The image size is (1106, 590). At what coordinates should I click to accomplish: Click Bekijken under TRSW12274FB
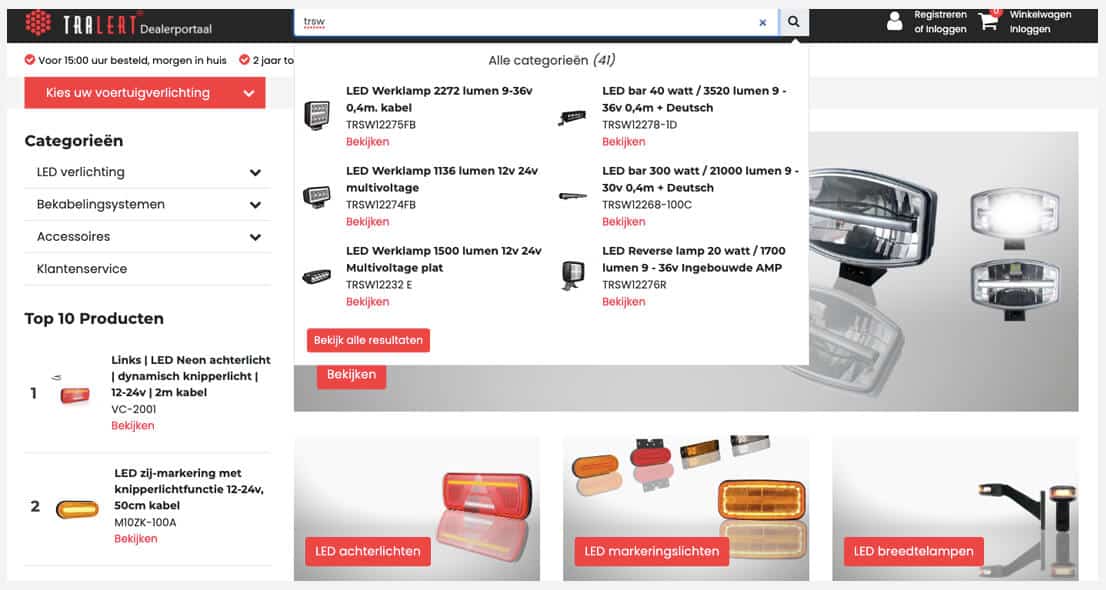pos(367,222)
